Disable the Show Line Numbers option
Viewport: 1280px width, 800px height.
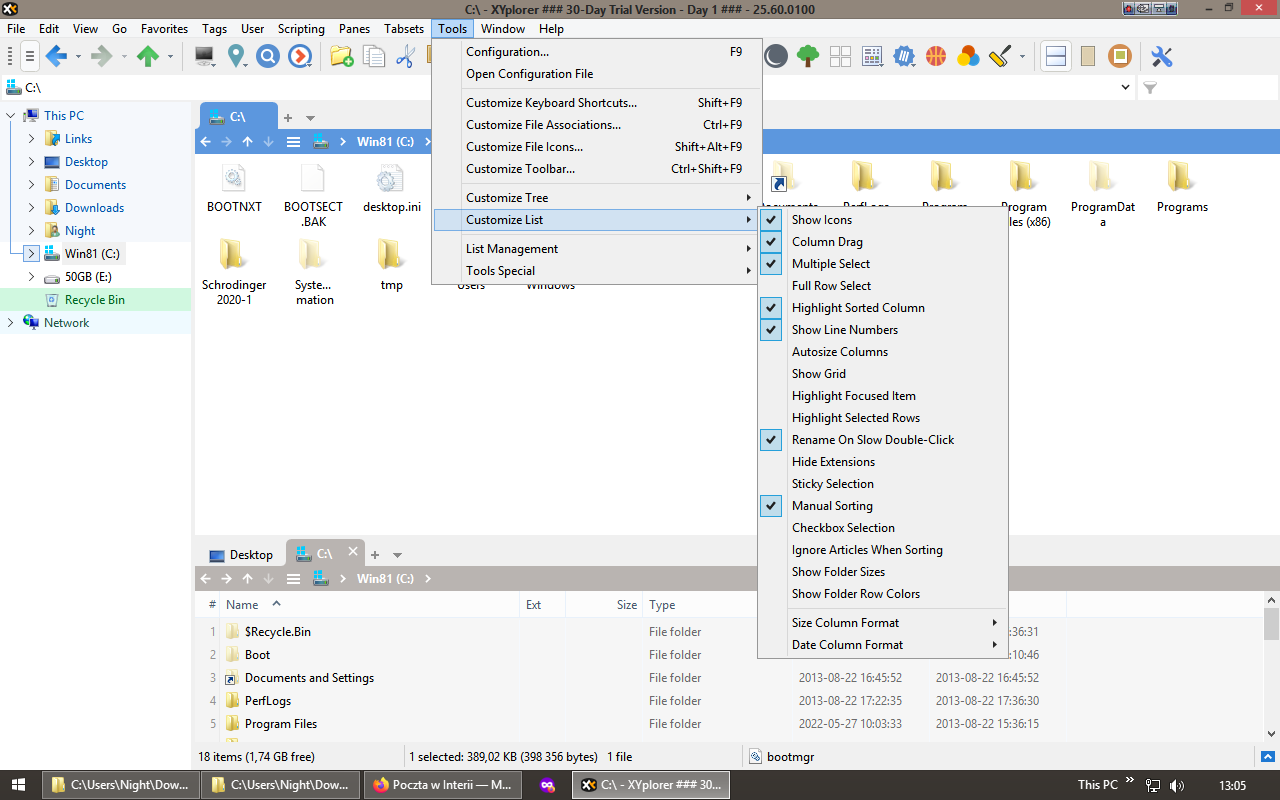click(x=843, y=329)
